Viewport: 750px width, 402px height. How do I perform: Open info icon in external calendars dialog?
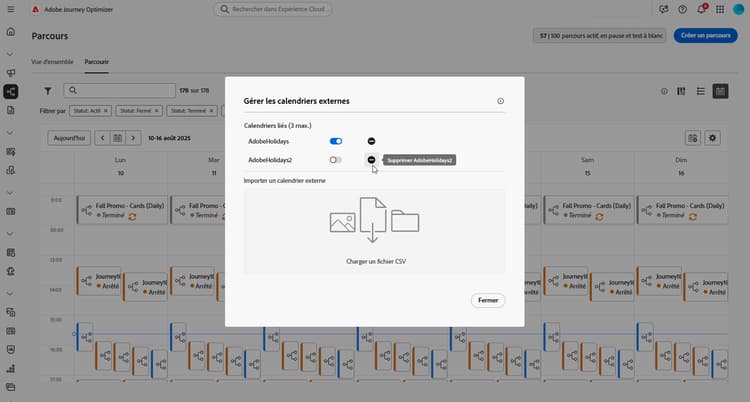(x=500, y=101)
